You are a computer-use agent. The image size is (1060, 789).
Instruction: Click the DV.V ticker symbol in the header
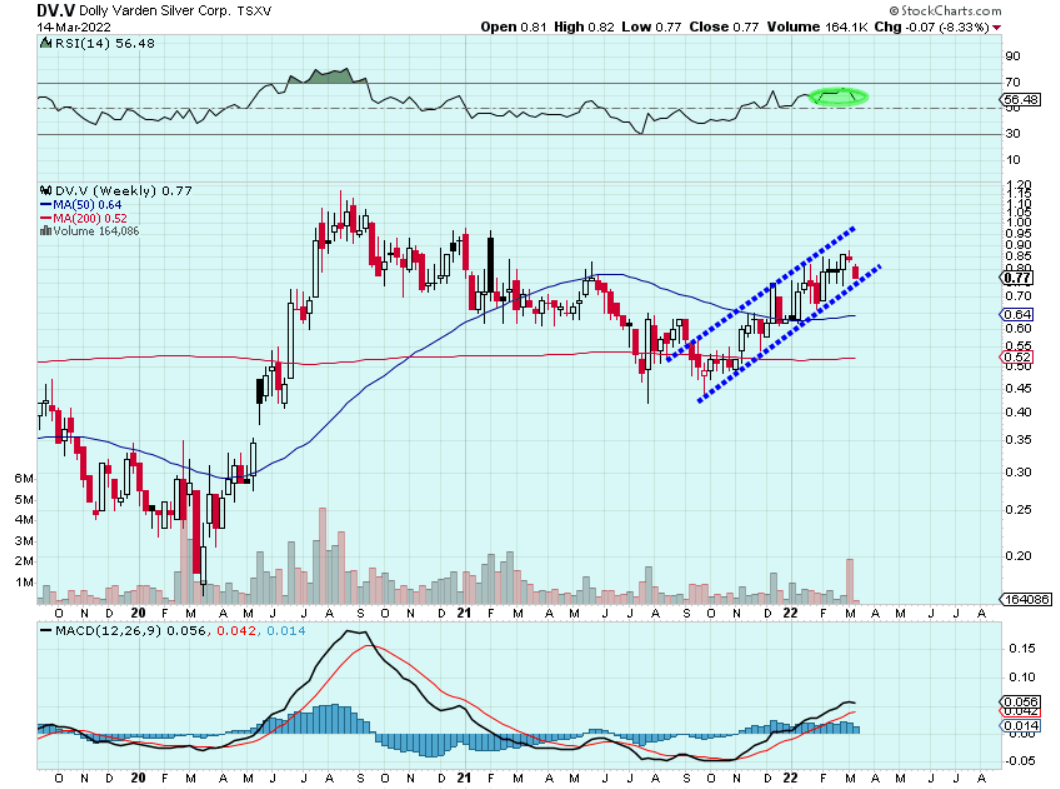[x=55, y=11]
